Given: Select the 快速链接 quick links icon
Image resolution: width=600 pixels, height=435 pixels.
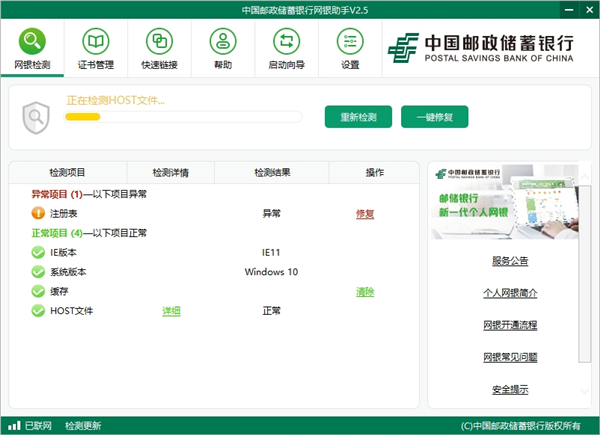Looking at the screenshot, I should click(x=159, y=42).
